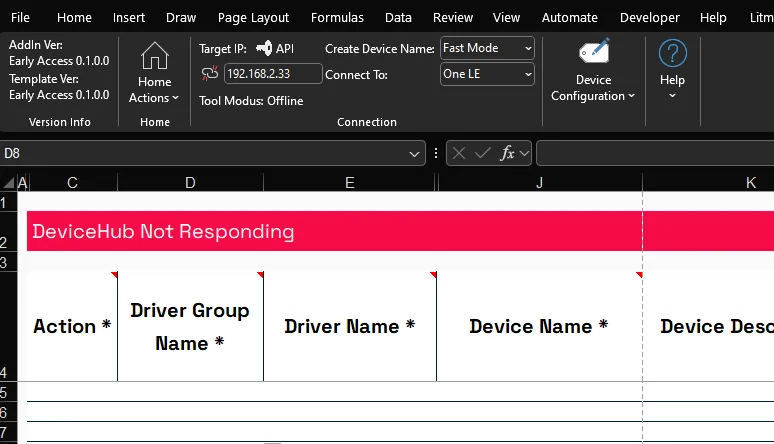Expand the fx function dropdown arrow

[x=524, y=154]
